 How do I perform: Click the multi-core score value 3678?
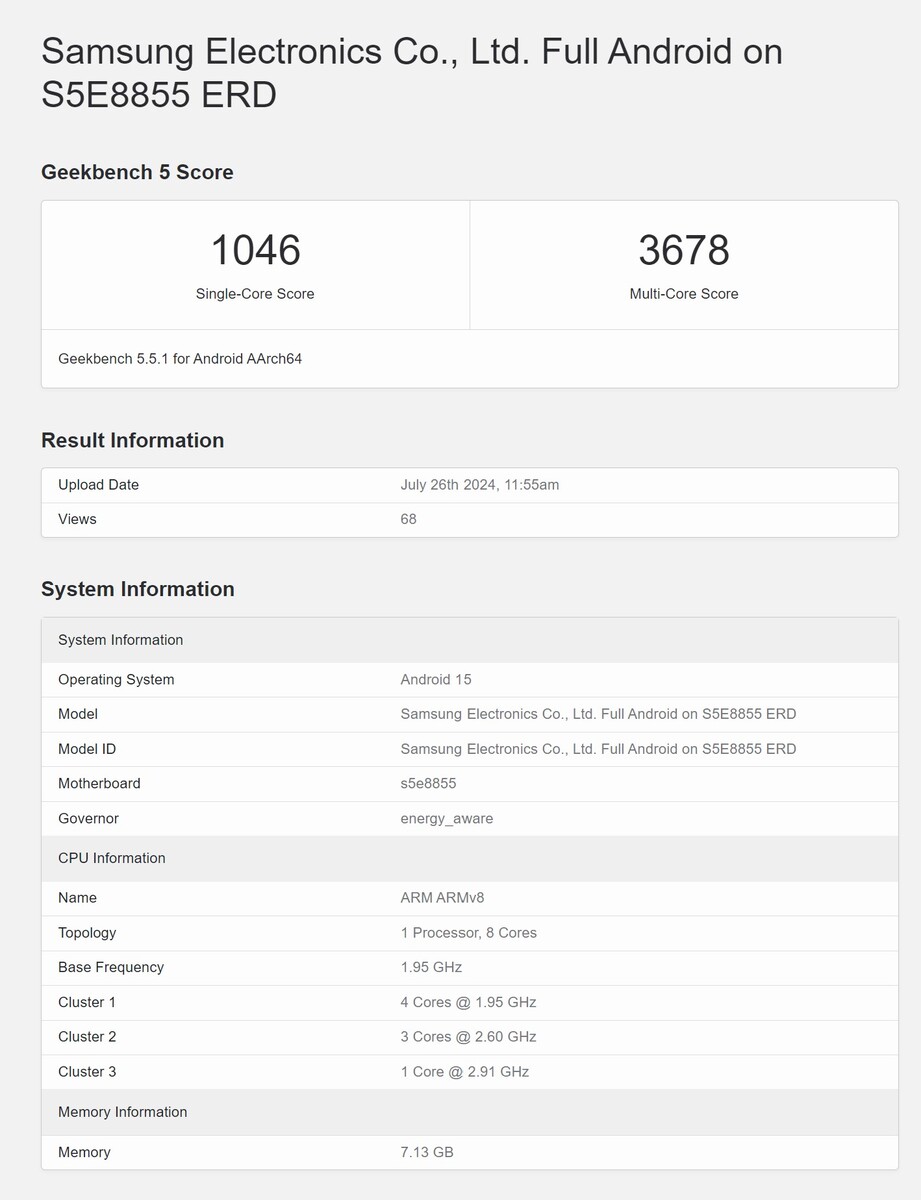[x=684, y=250]
